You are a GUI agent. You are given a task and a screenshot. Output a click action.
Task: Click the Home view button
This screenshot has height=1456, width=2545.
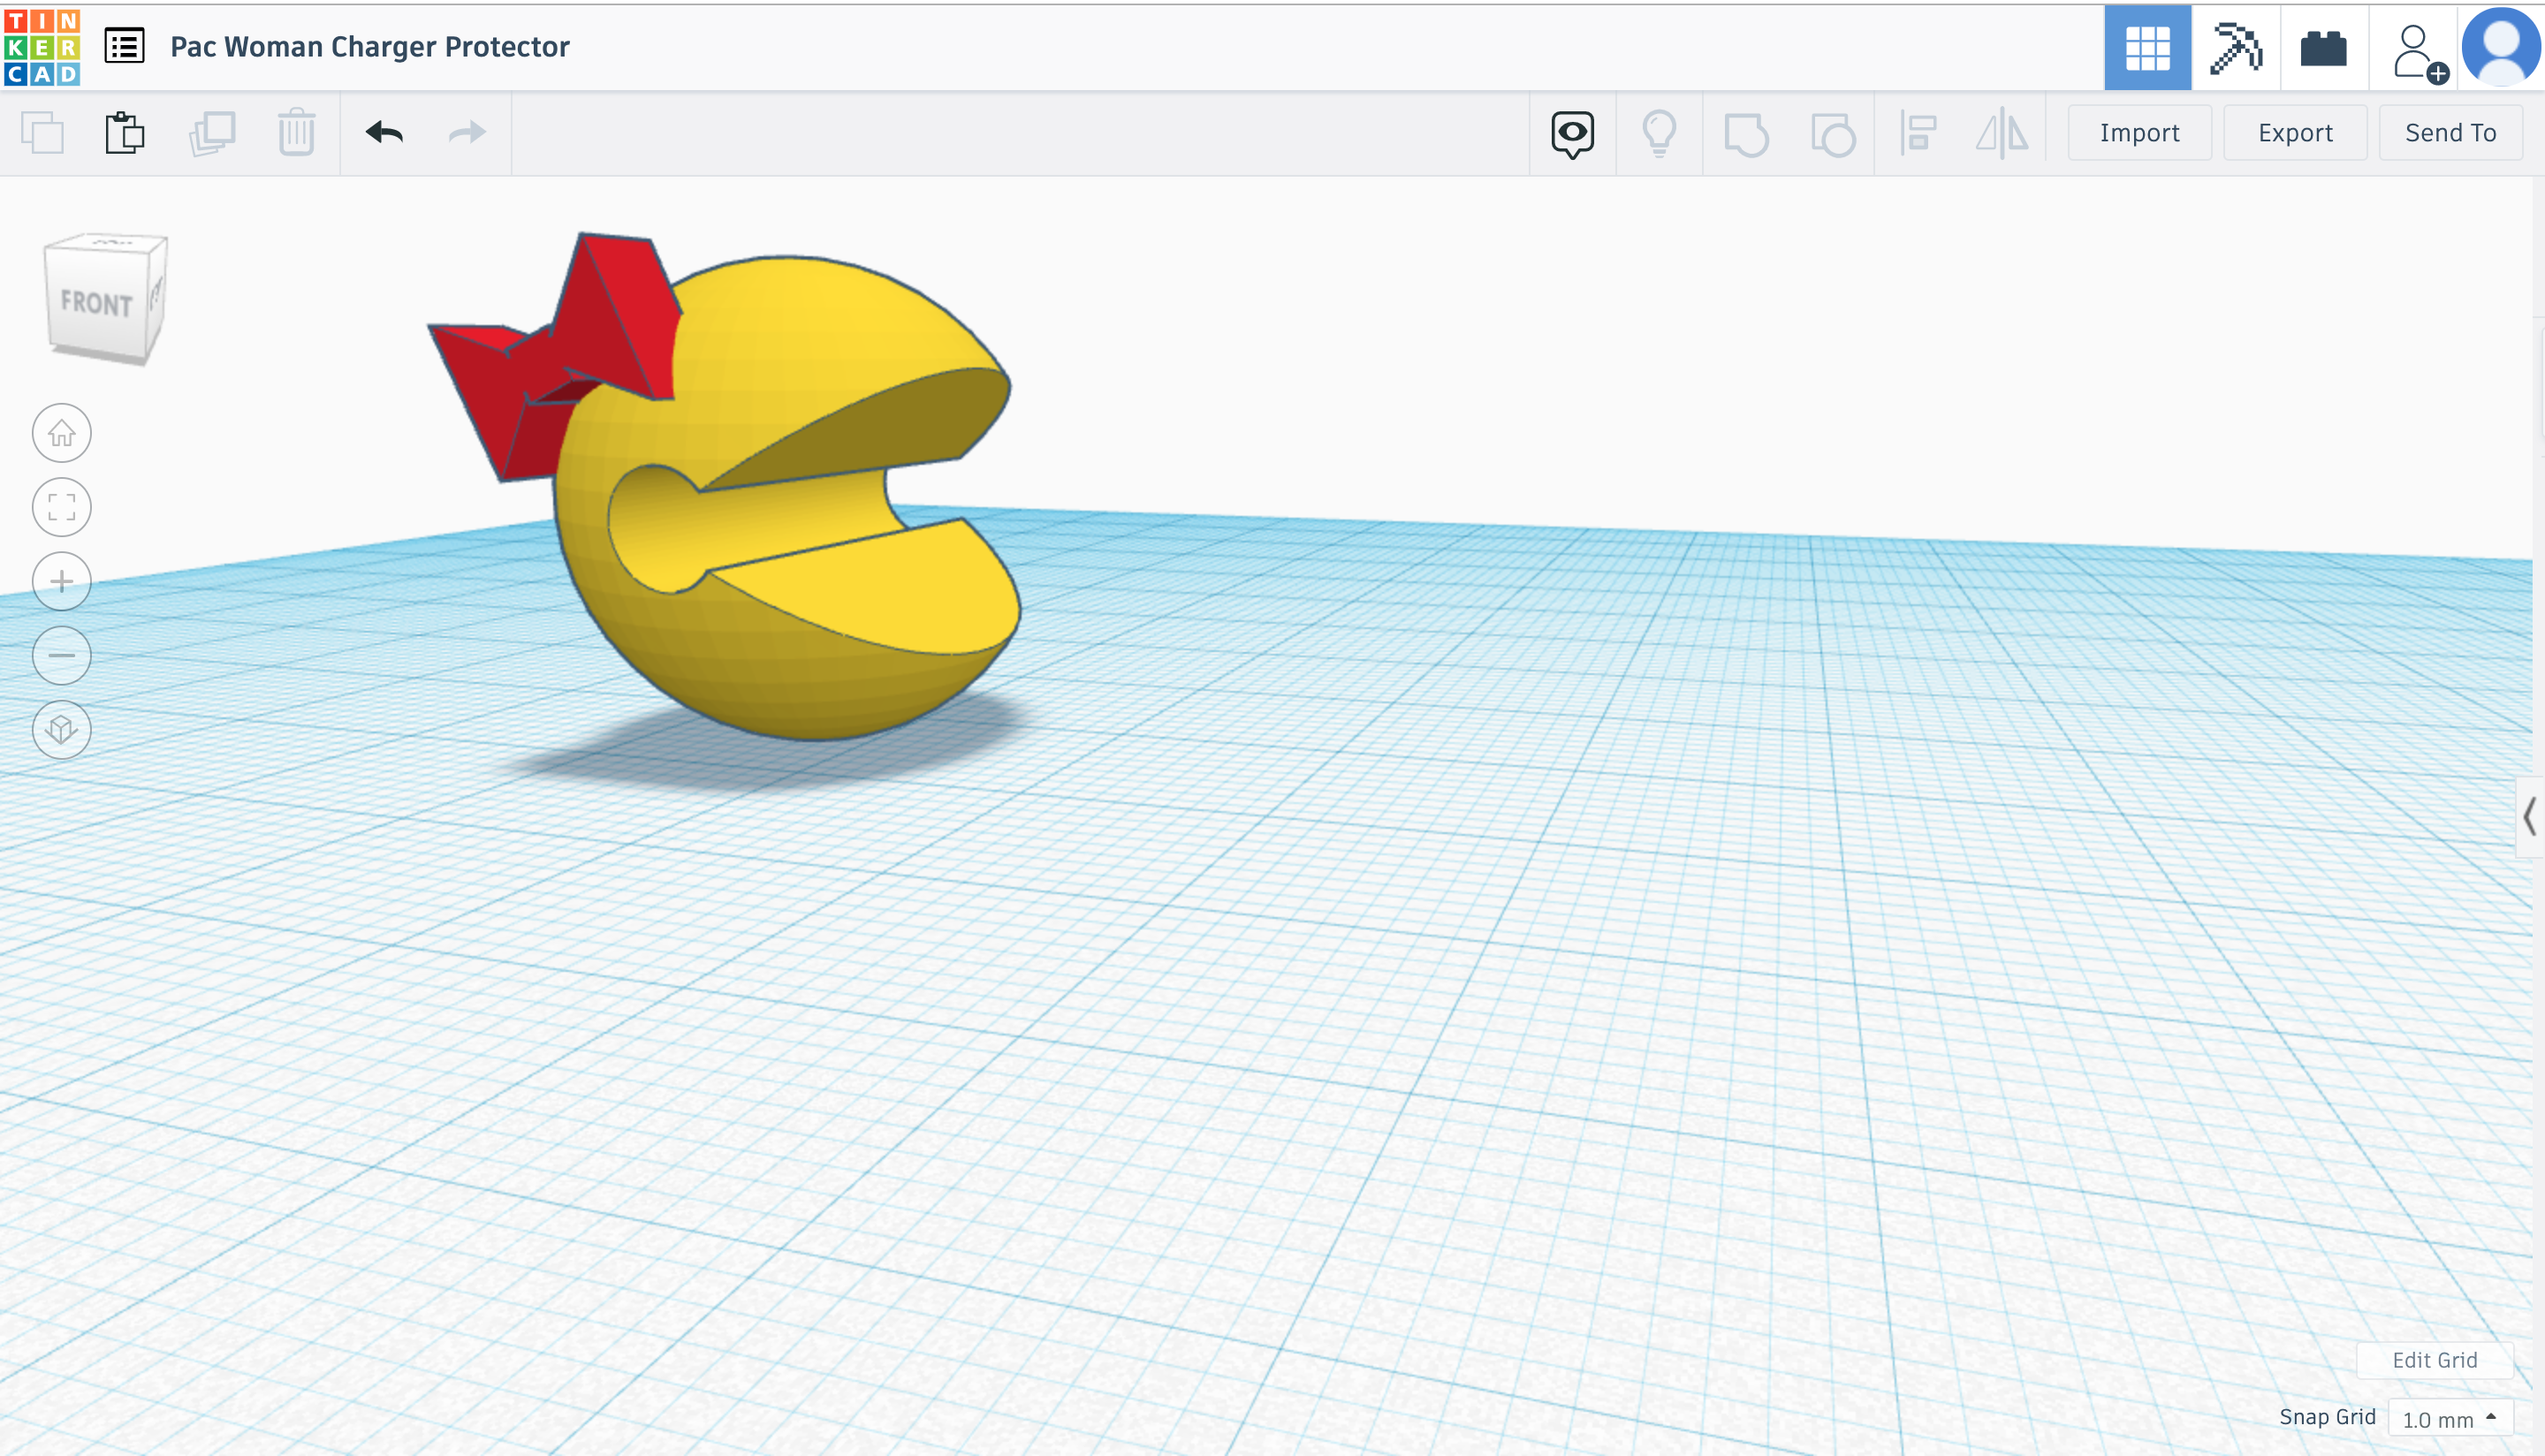pos(62,433)
